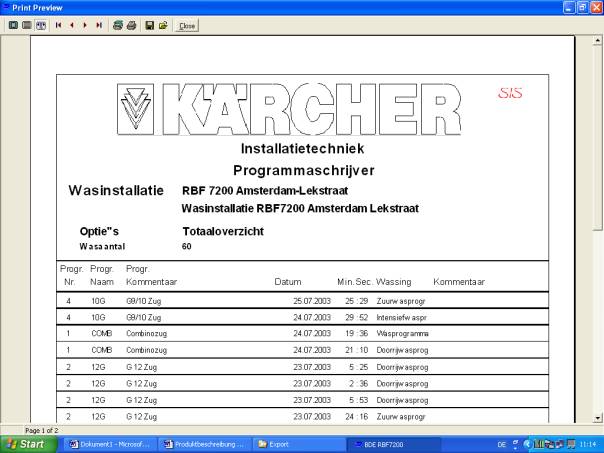This screenshot has height=453, width=604.
Task: Select the gray full-page view icon
Action: pos(27,25)
